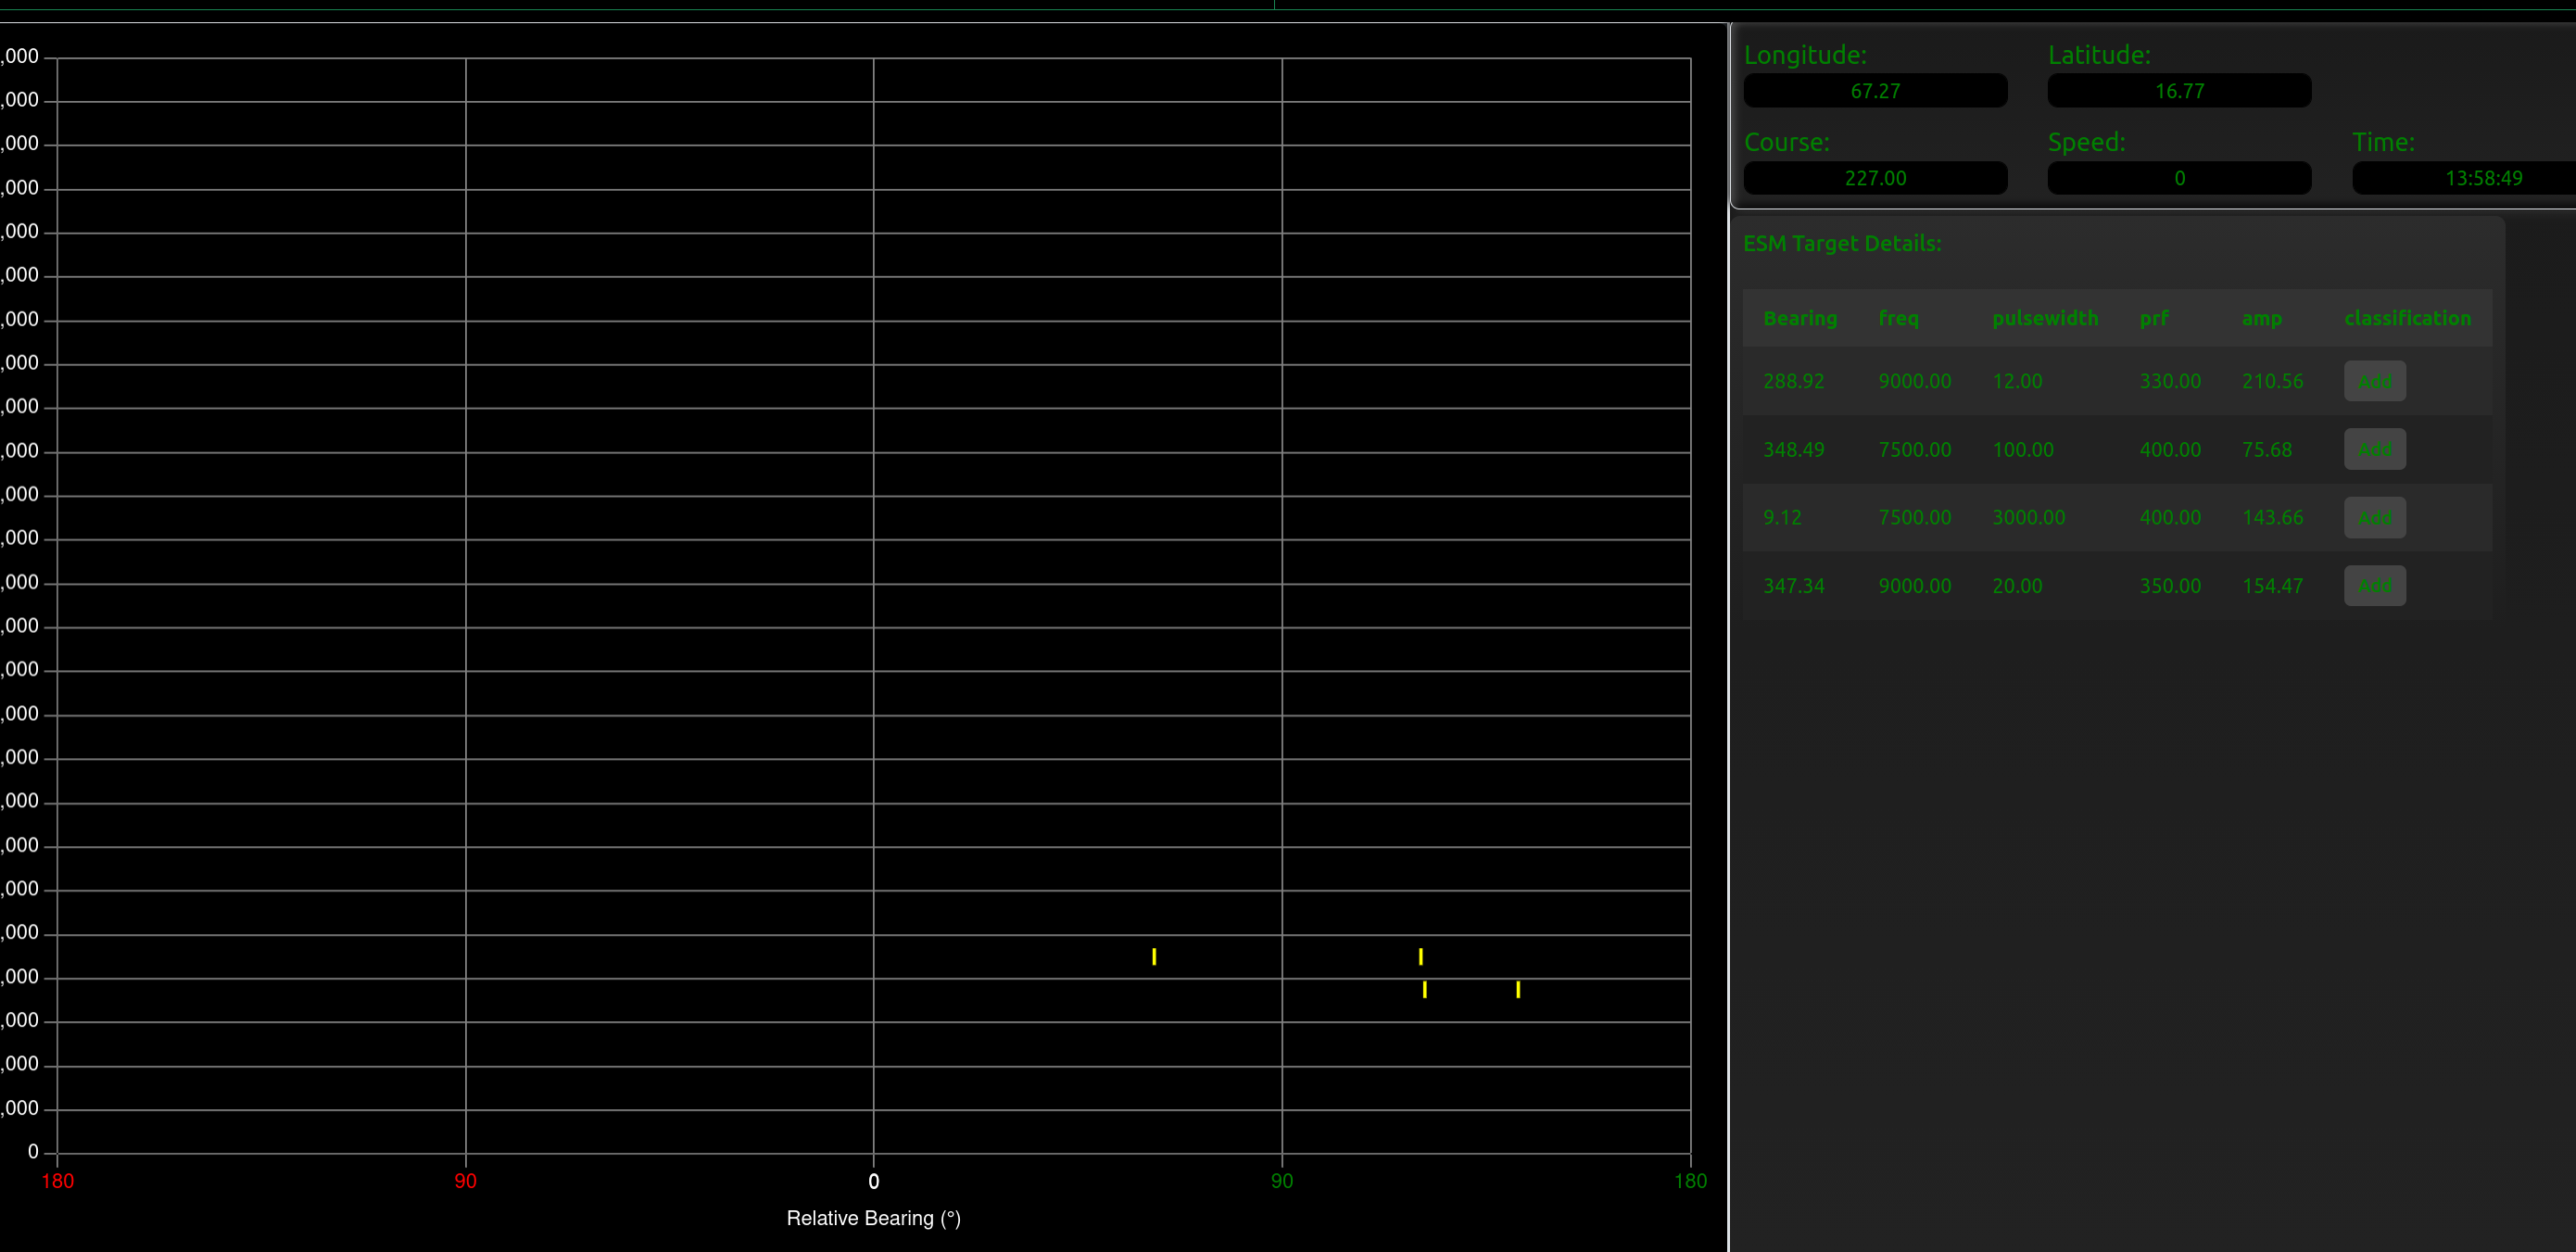Click Add for target bearing 9.12
2576x1252 pixels.
(x=2375, y=517)
